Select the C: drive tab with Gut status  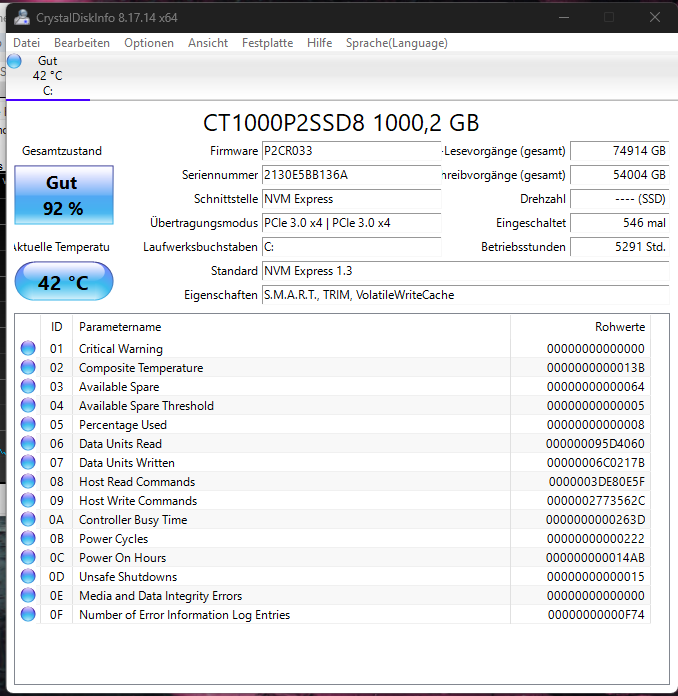click(48, 76)
